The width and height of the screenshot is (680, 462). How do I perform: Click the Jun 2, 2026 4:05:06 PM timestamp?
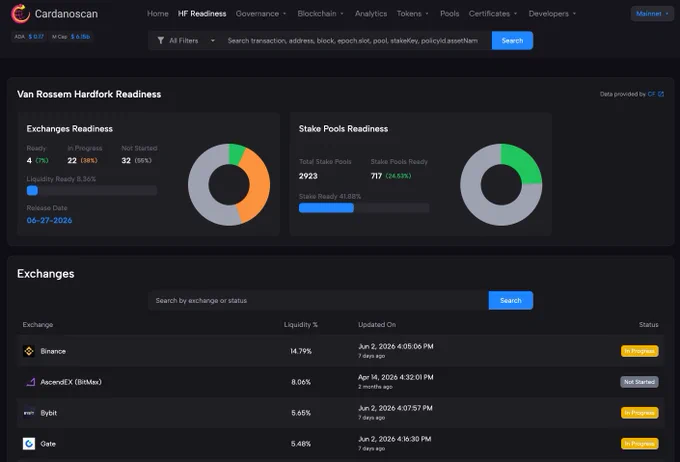[396, 346]
